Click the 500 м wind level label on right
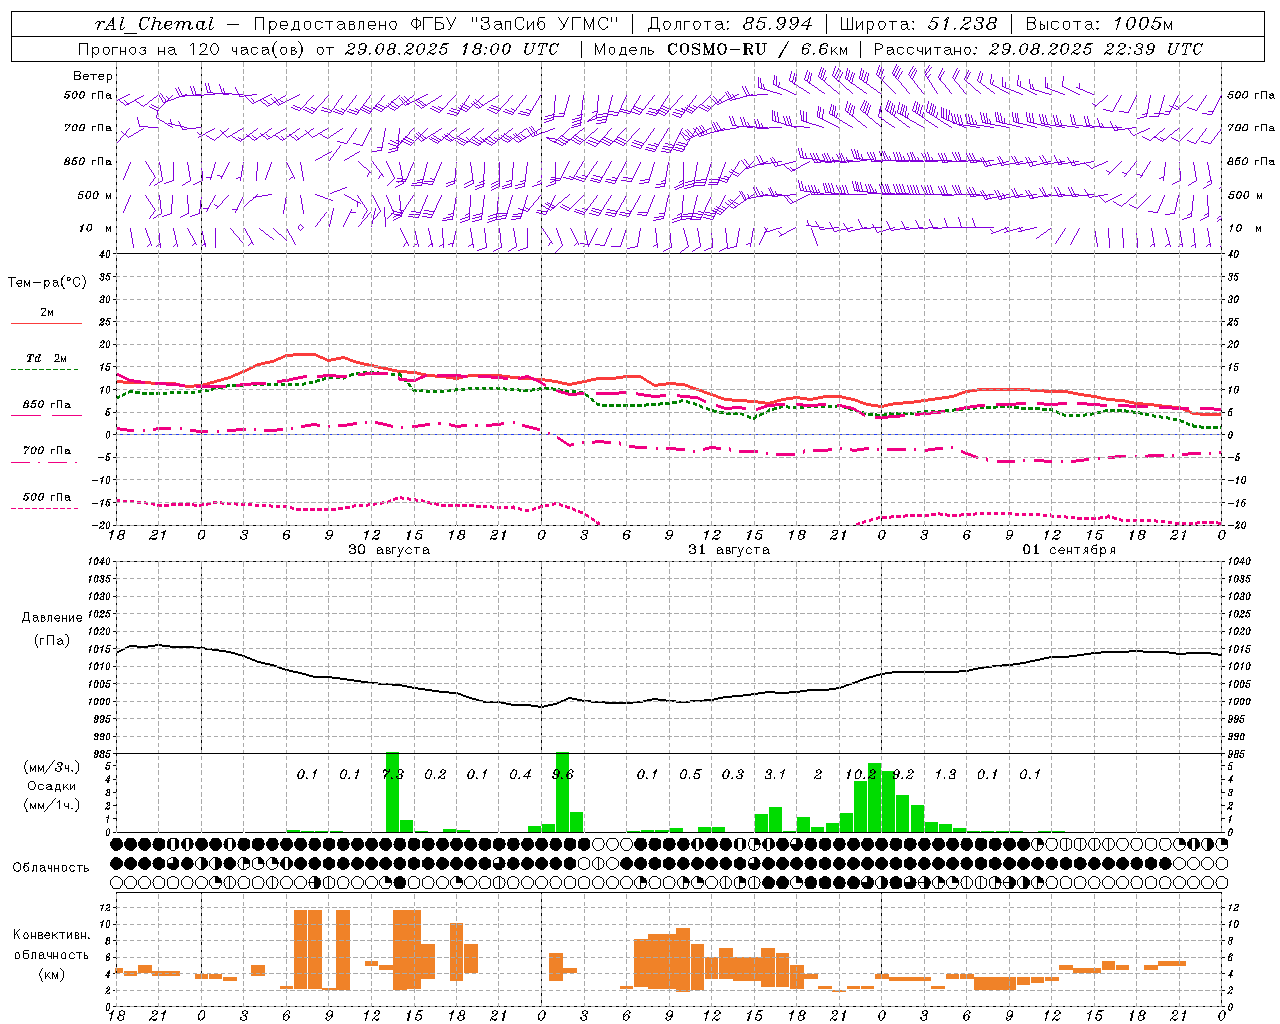This screenshot has width=1280, height=1024. tap(1244, 195)
